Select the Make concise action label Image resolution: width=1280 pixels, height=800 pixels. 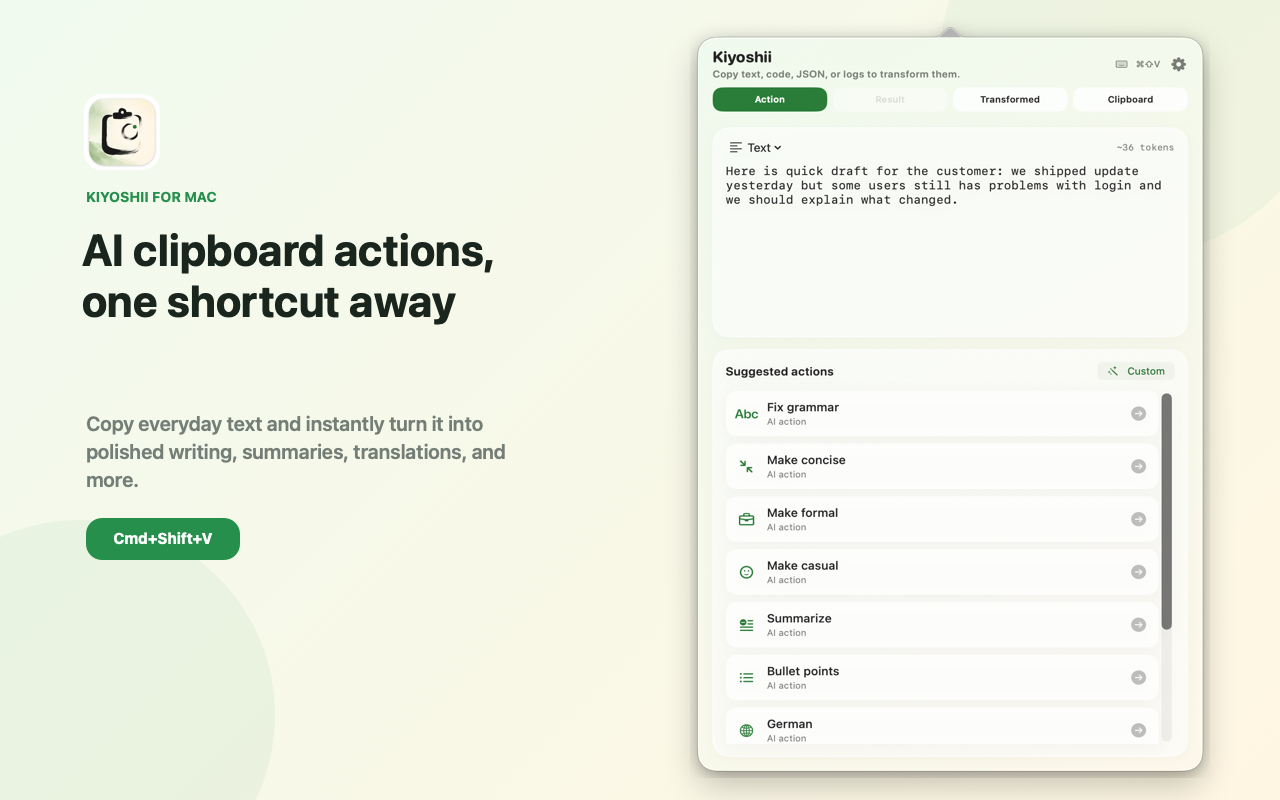[806, 460]
